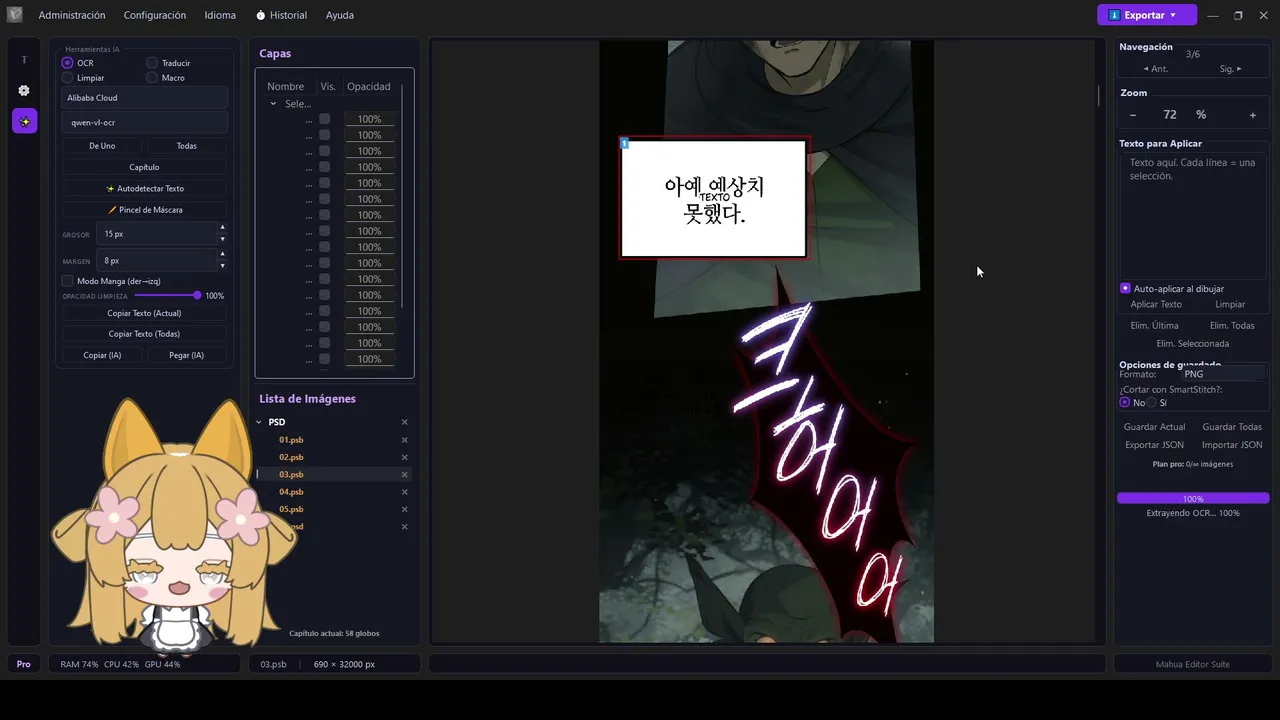The height and width of the screenshot is (720, 1280).
Task: Click the OCR extraction progress bar
Action: coord(1193,498)
